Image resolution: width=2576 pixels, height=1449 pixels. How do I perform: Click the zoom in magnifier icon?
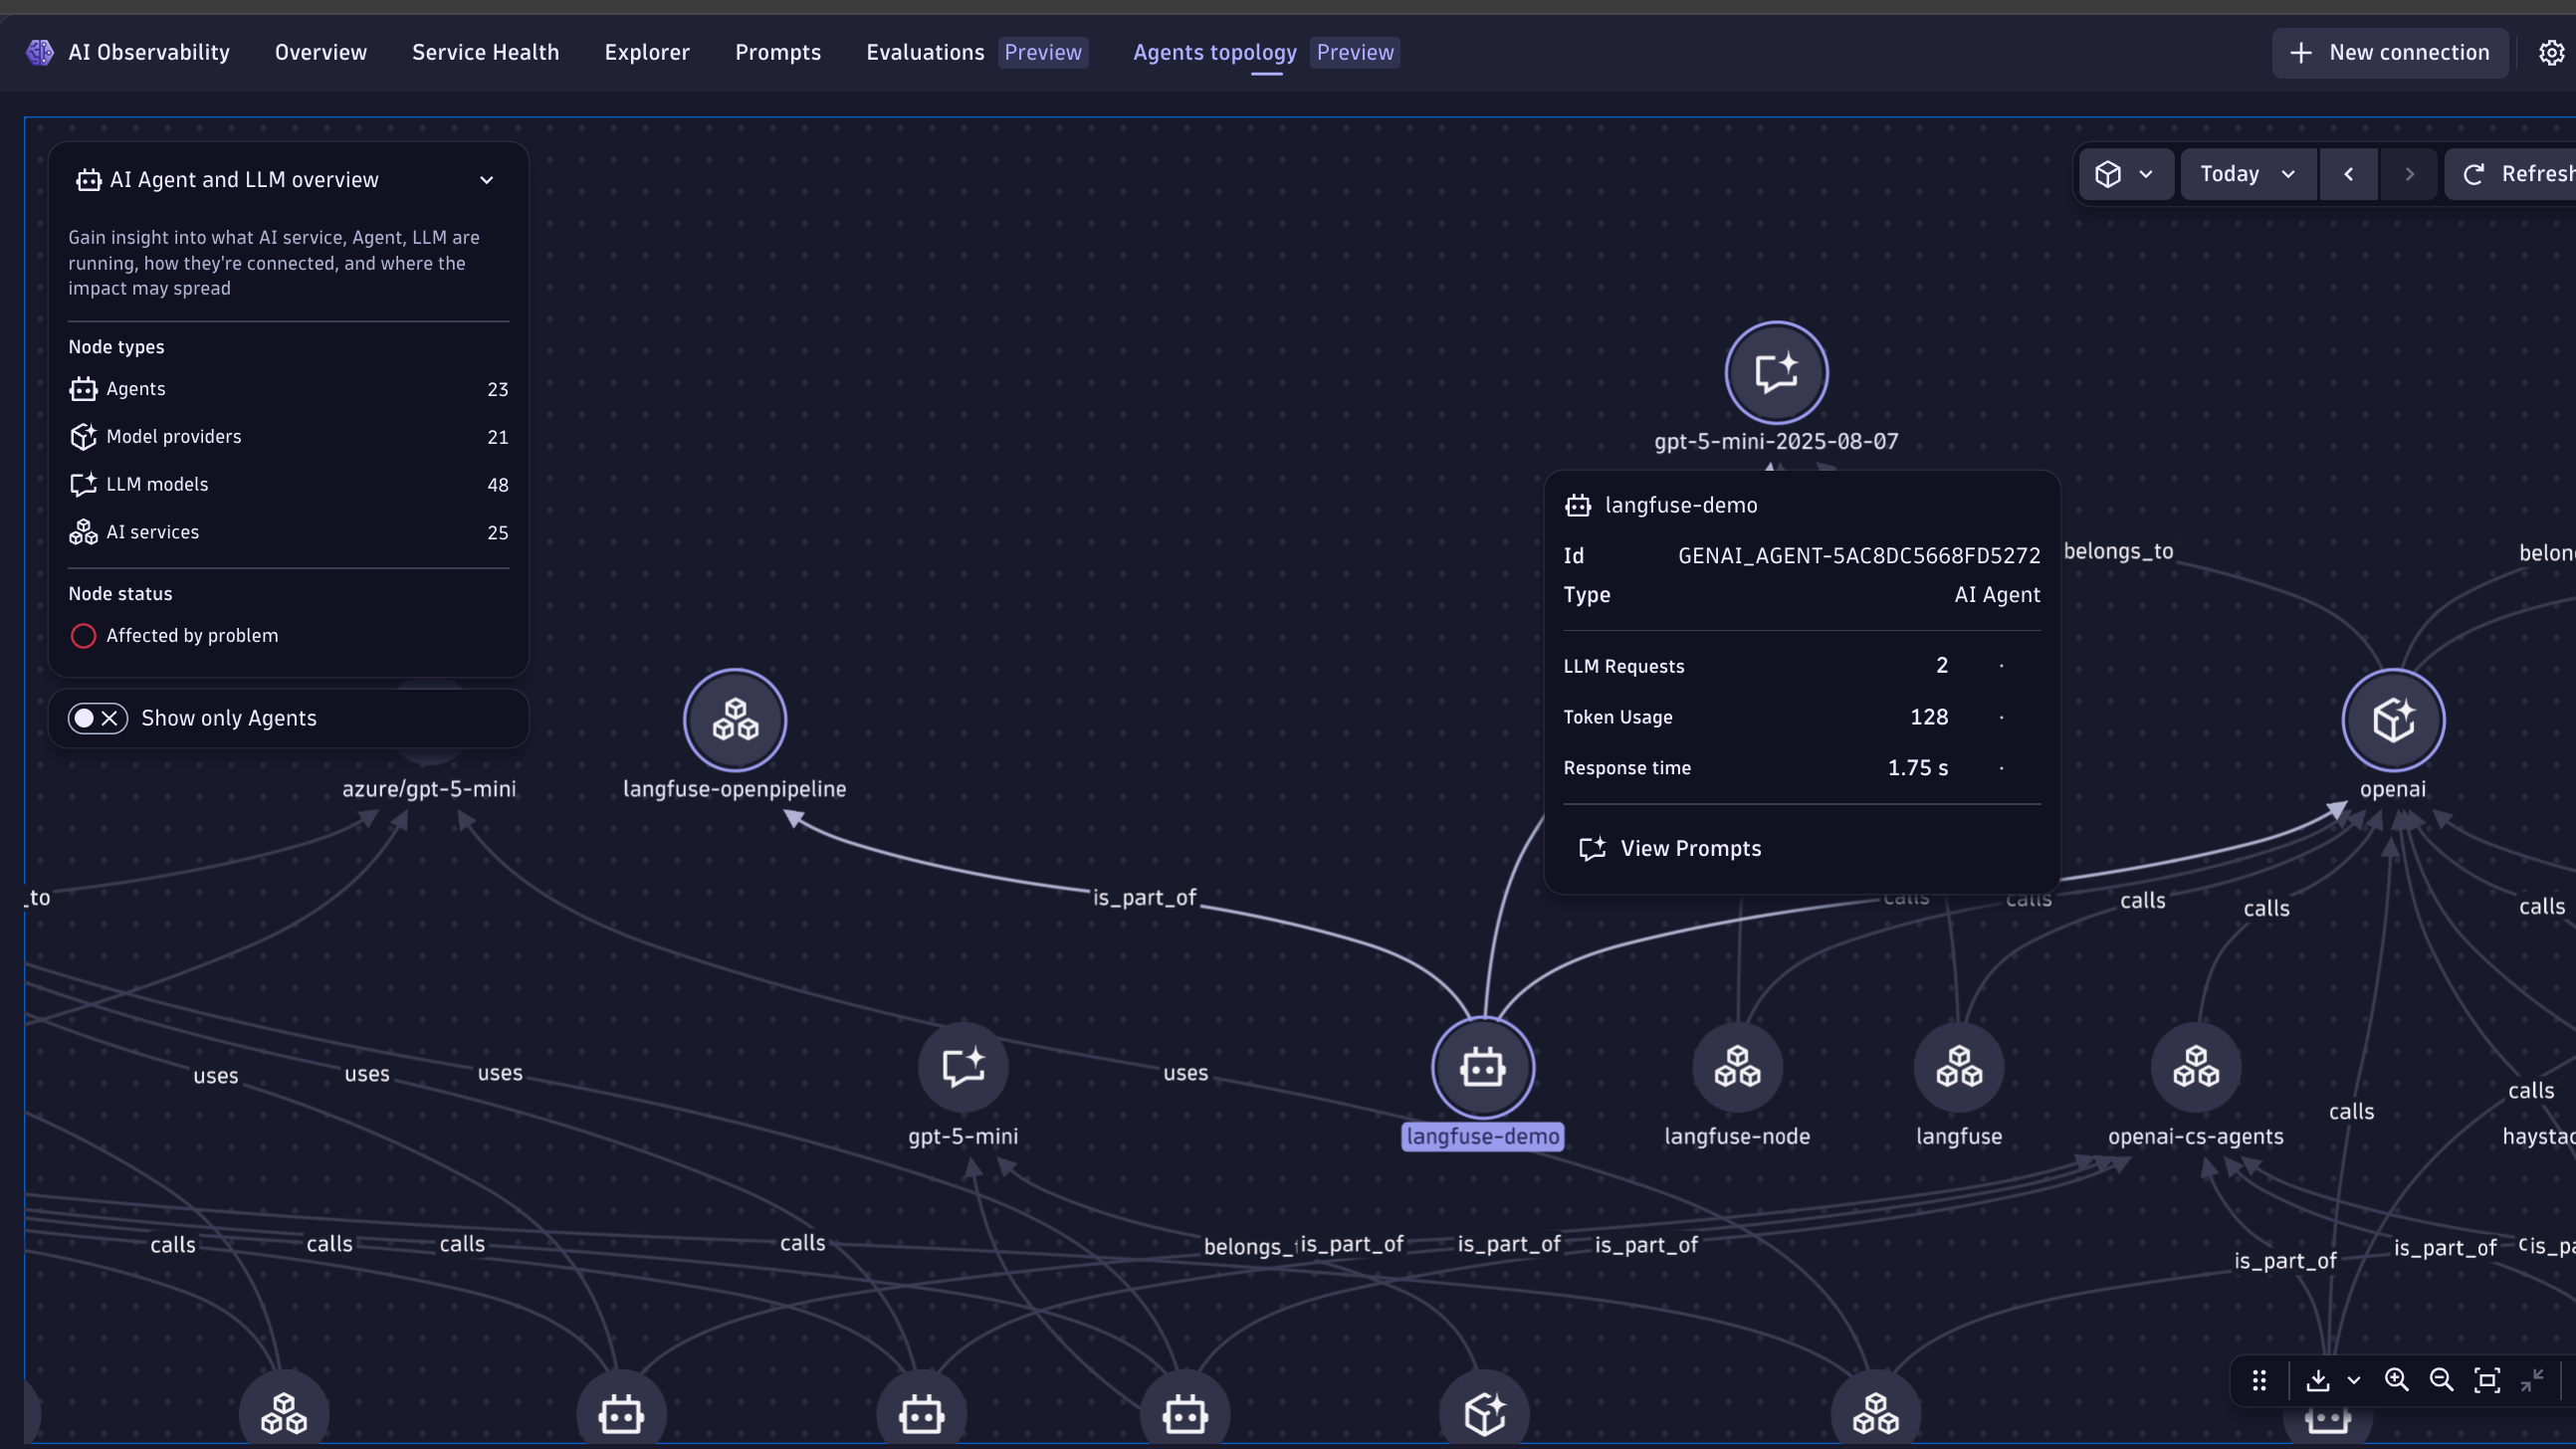coord(2396,1380)
